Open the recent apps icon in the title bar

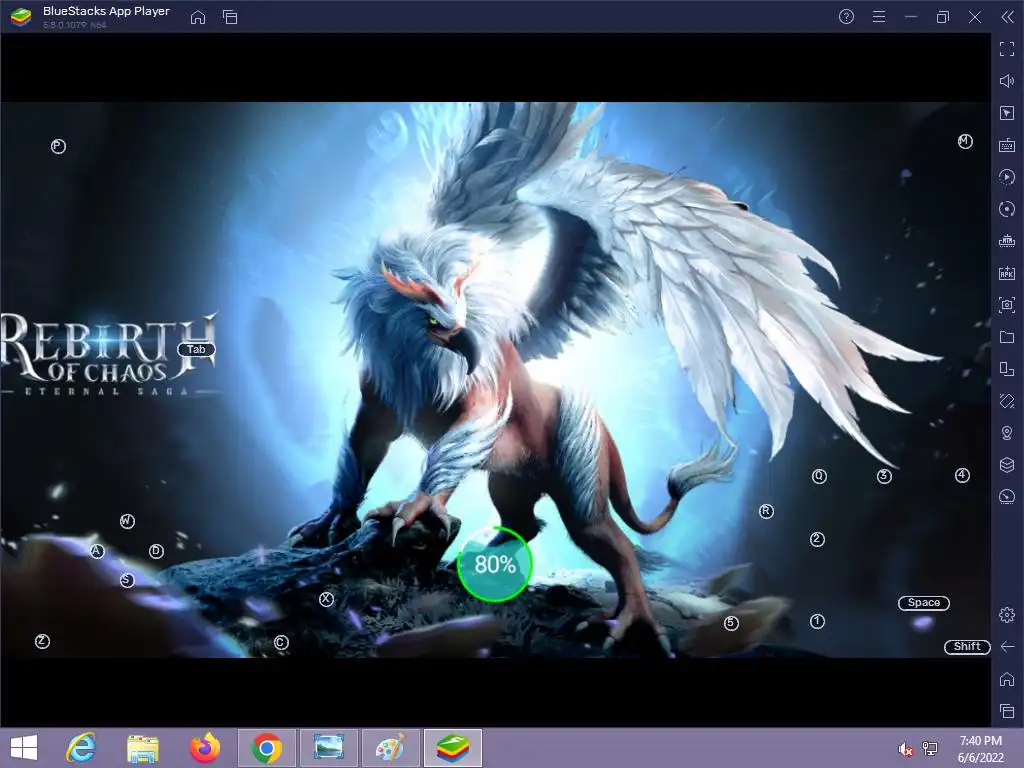(230, 17)
